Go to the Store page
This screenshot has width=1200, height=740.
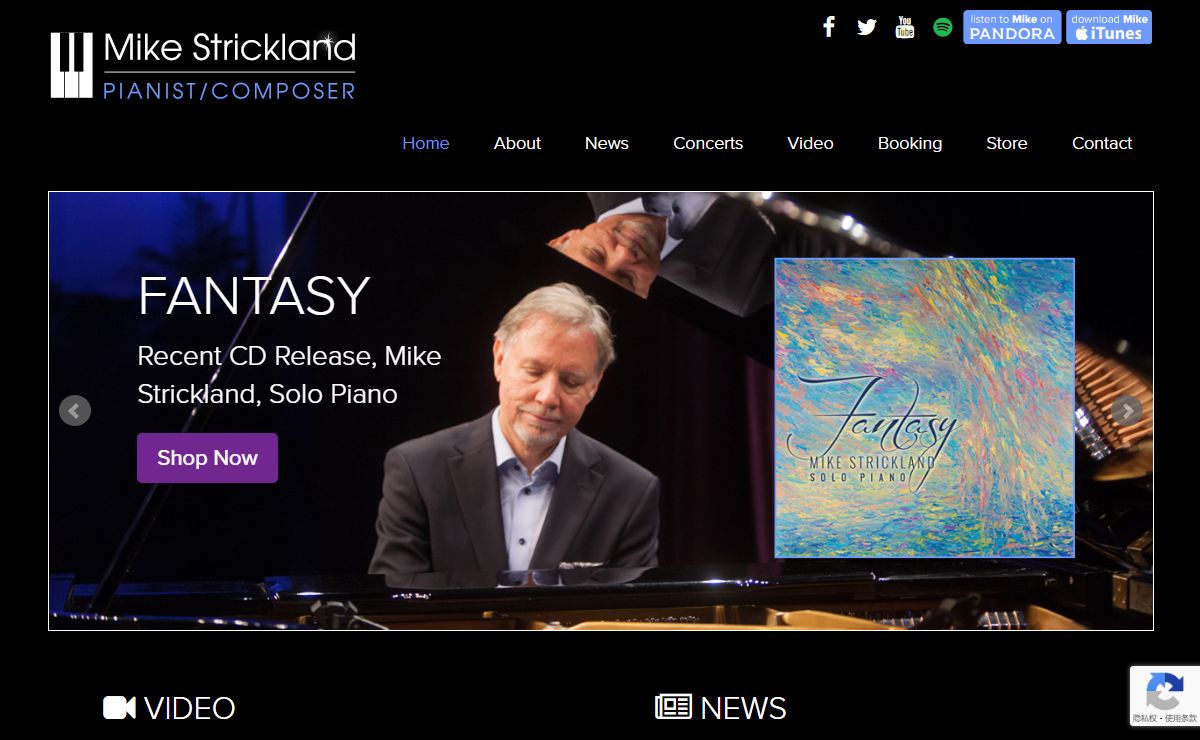1007,143
